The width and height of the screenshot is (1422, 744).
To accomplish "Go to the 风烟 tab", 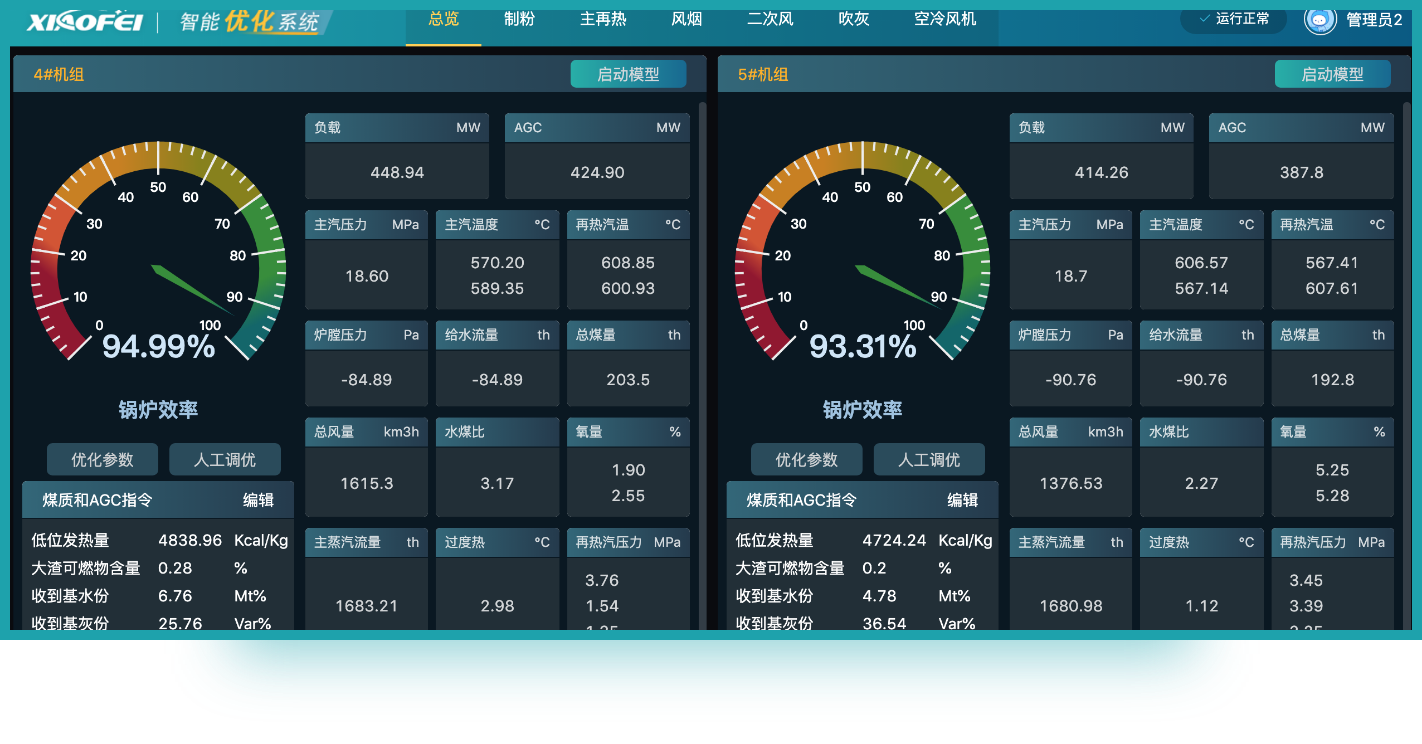I will 686,19.
